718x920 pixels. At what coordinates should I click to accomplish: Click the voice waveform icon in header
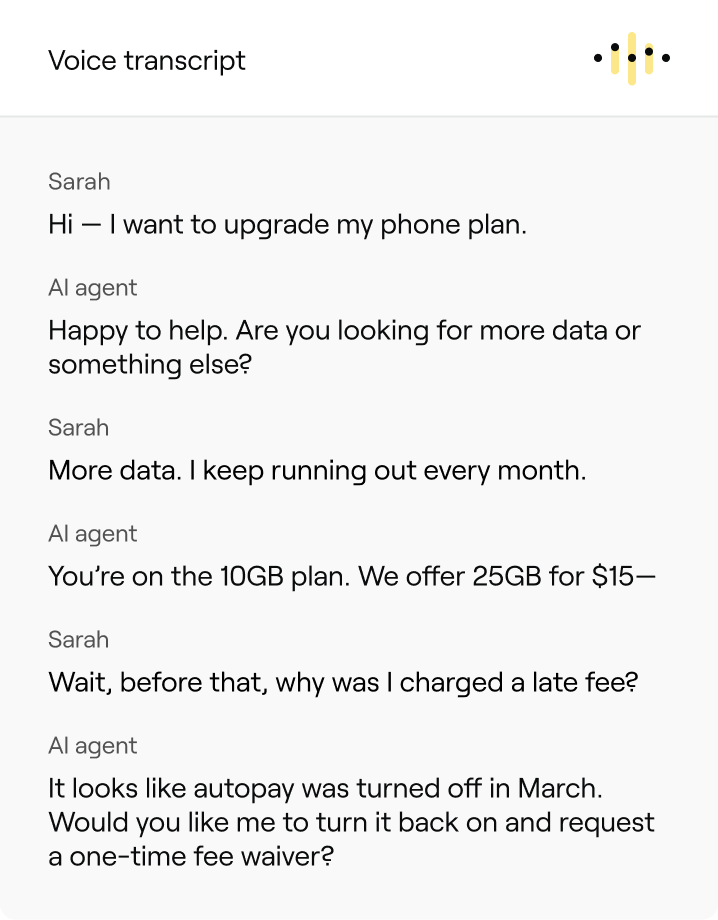click(632, 58)
